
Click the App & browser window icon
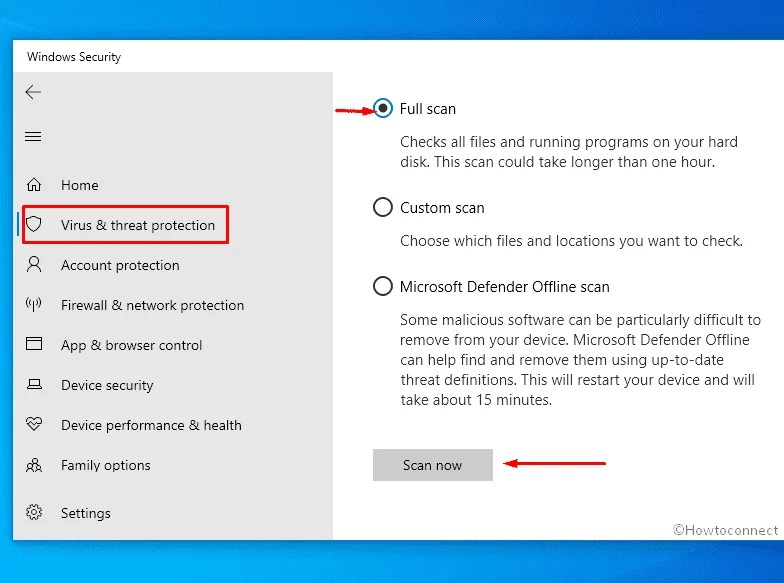pos(34,344)
